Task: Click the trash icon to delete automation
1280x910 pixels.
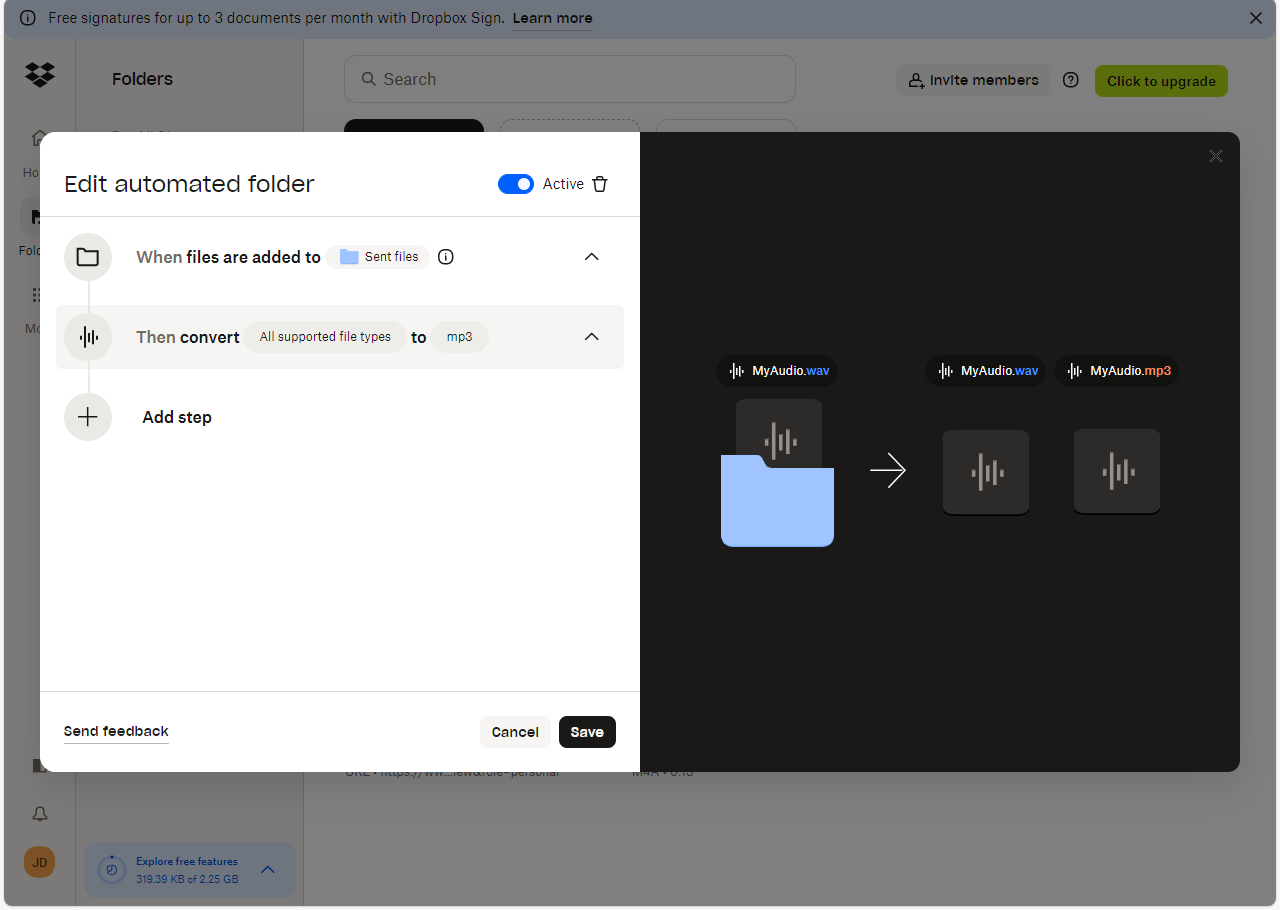Action: [600, 184]
